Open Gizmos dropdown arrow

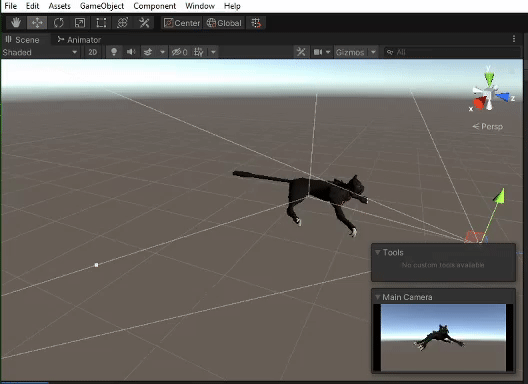[373, 52]
